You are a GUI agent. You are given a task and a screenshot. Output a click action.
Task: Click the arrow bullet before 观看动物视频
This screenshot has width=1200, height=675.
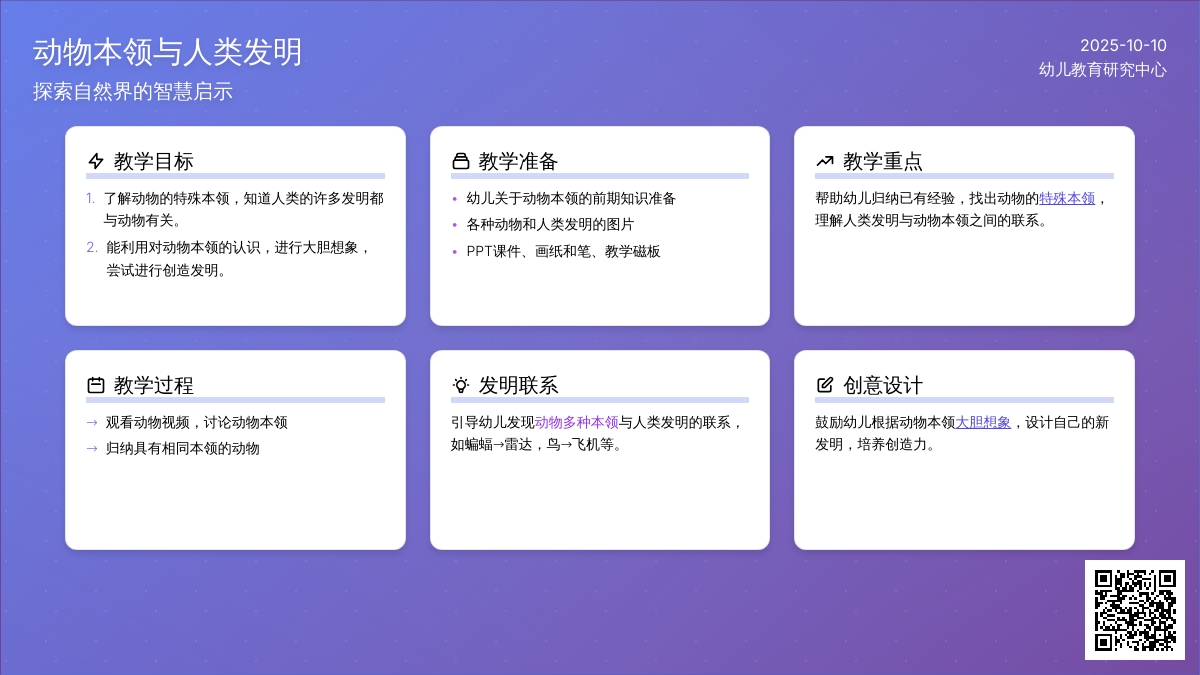coord(92,422)
